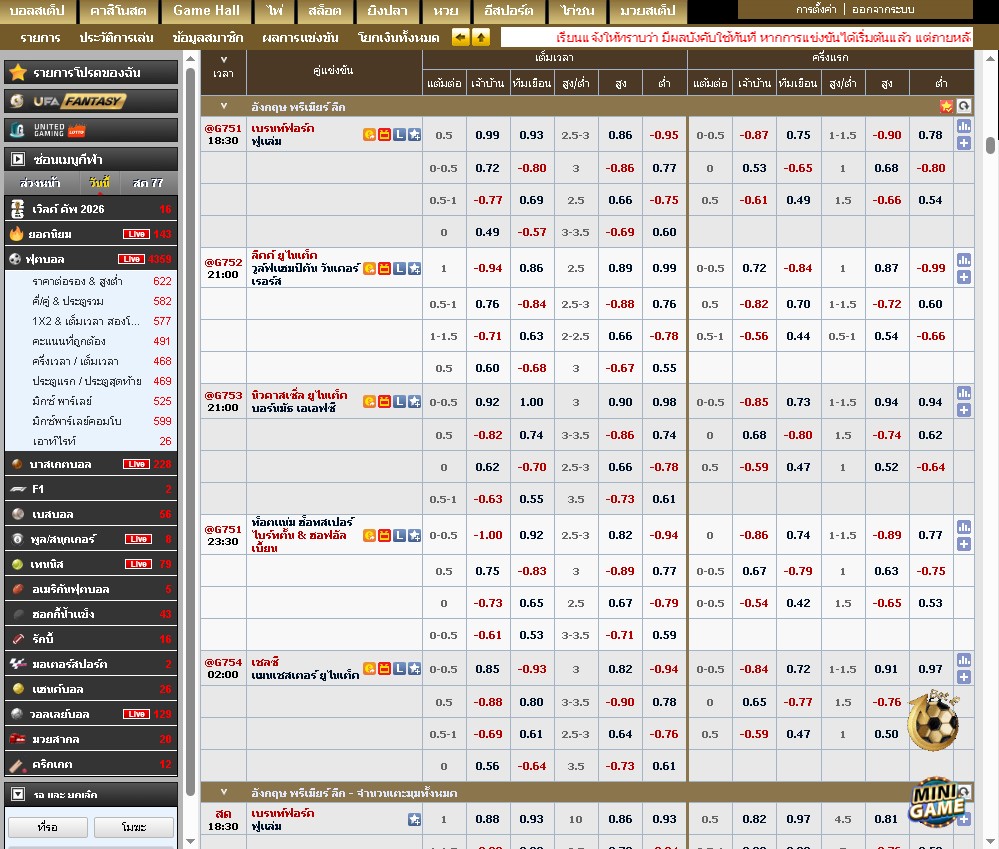Open the statistics chart icon for the Brentford G751 match

coord(964,126)
